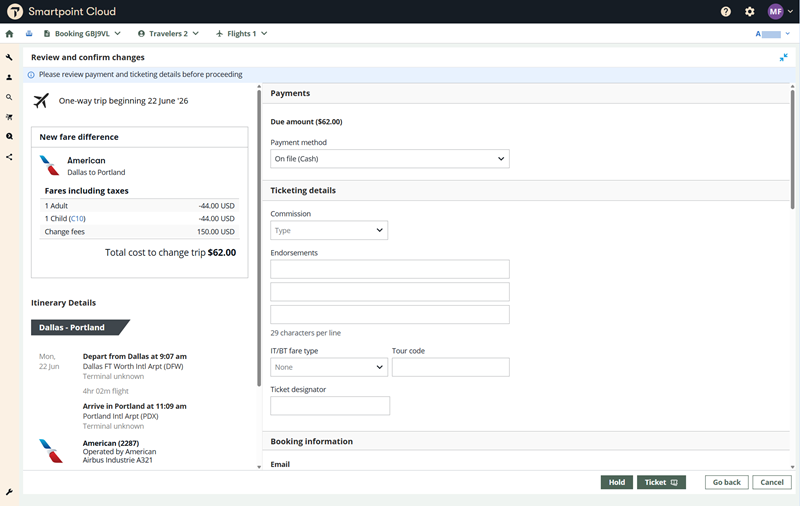This screenshot has height=506, width=800.
Task: Click the MF user avatar
Action: [x=776, y=12]
